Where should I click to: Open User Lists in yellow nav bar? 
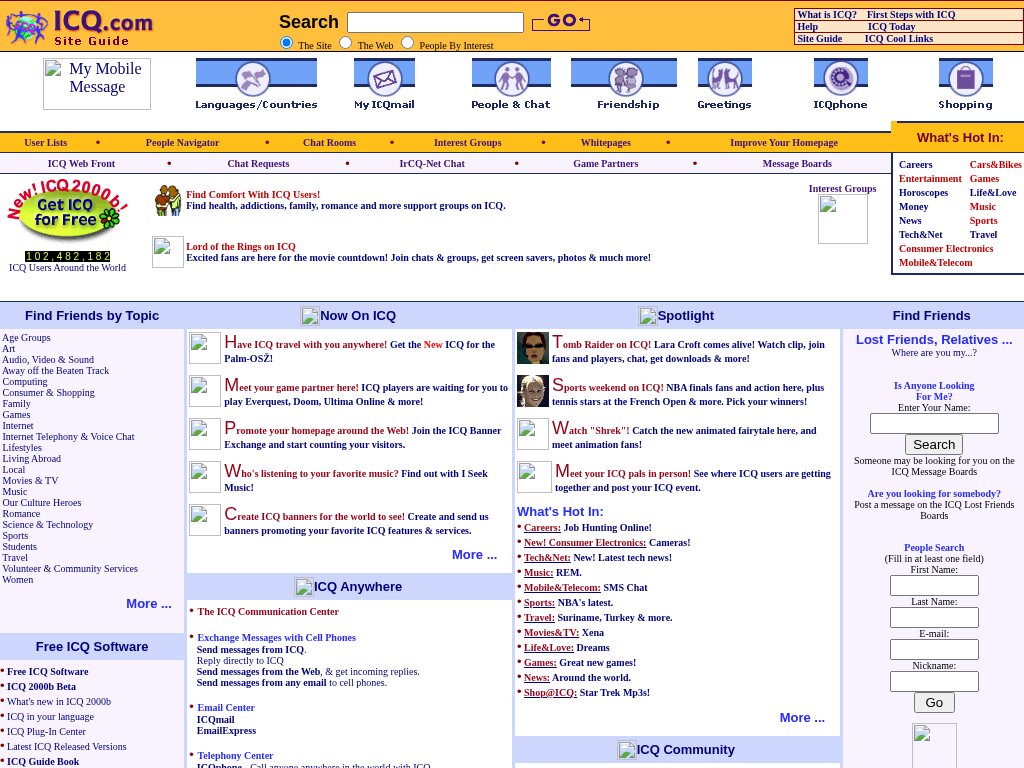46,142
